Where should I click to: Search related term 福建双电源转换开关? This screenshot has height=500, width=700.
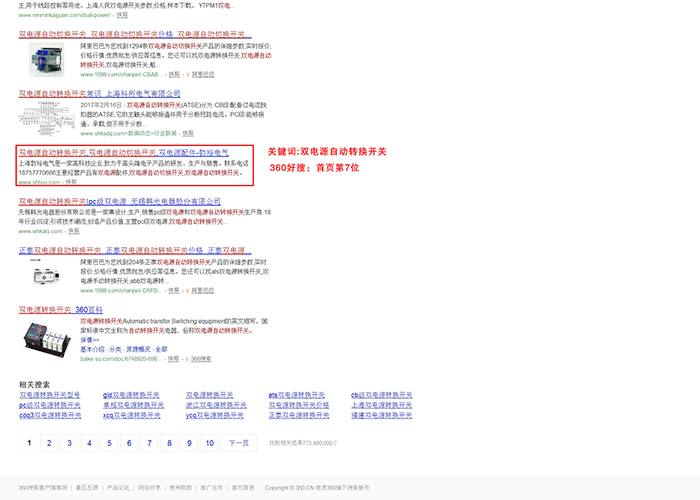click(x=382, y=416)
